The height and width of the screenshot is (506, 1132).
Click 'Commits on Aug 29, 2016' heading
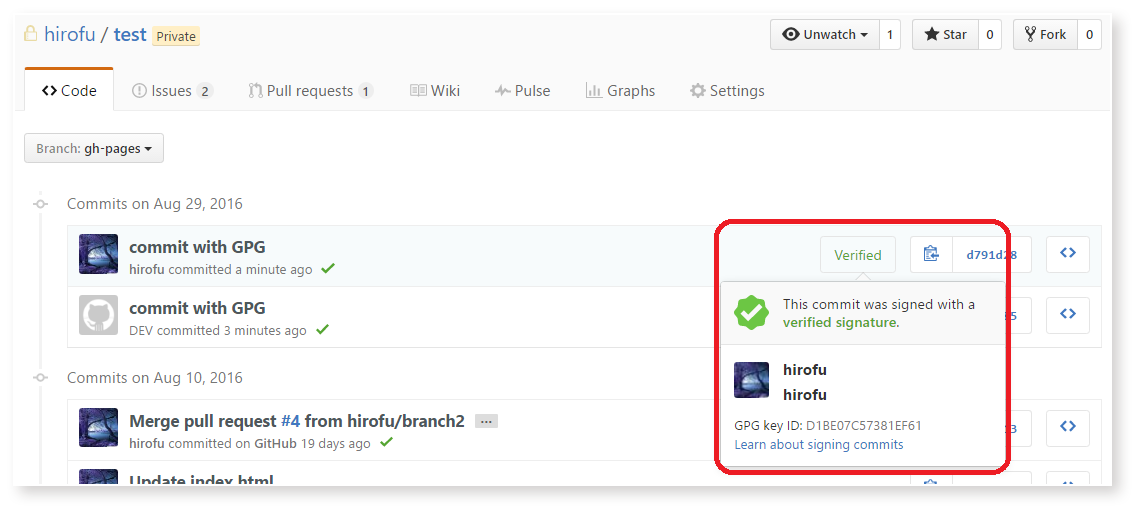click(x=155, y=204)
